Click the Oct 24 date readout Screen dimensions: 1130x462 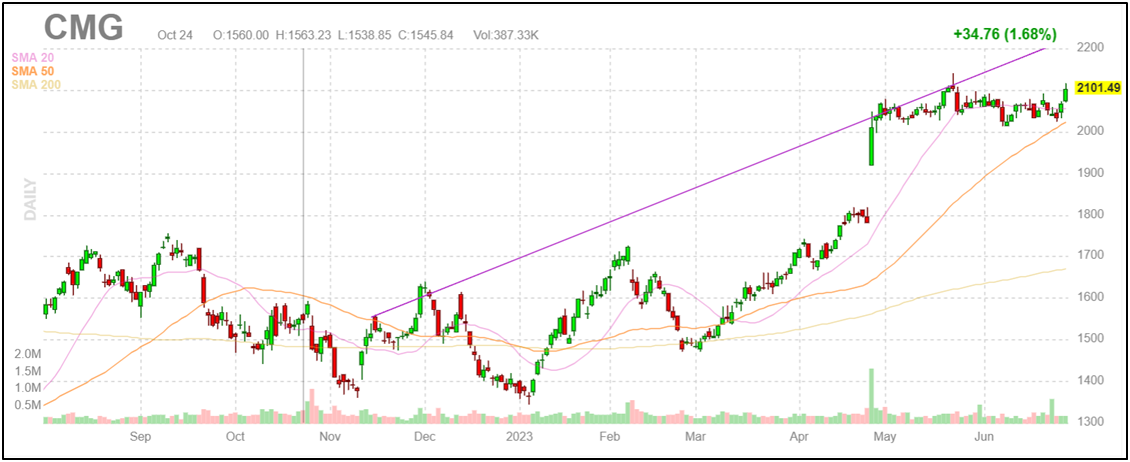coord(174,35)
